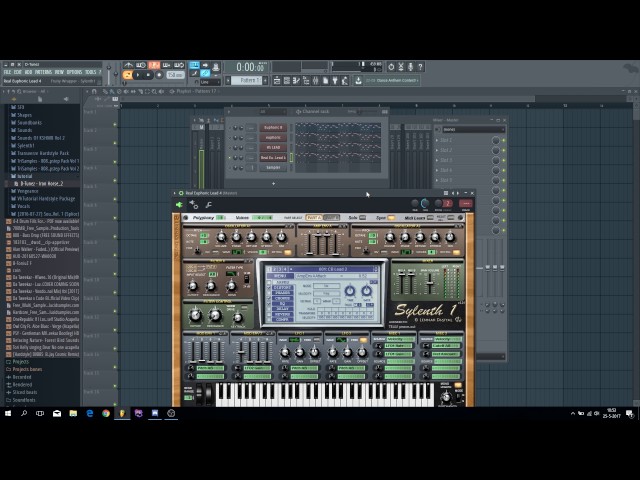Image resolution: width=640 pixels, height=480 pixels.
Task: Select PART B in Sylenth1
Action: pos(331,218)
